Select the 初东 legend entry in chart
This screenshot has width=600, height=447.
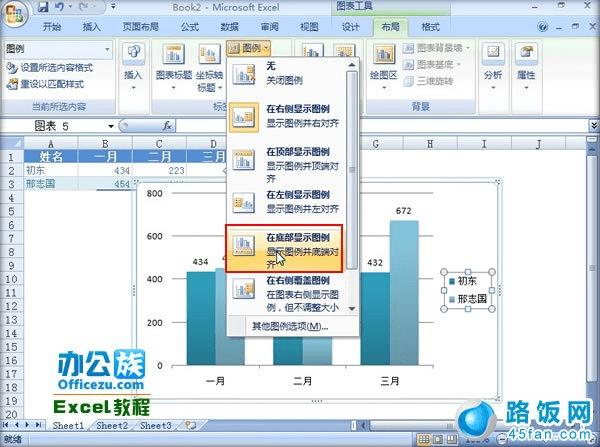[463, 281]
